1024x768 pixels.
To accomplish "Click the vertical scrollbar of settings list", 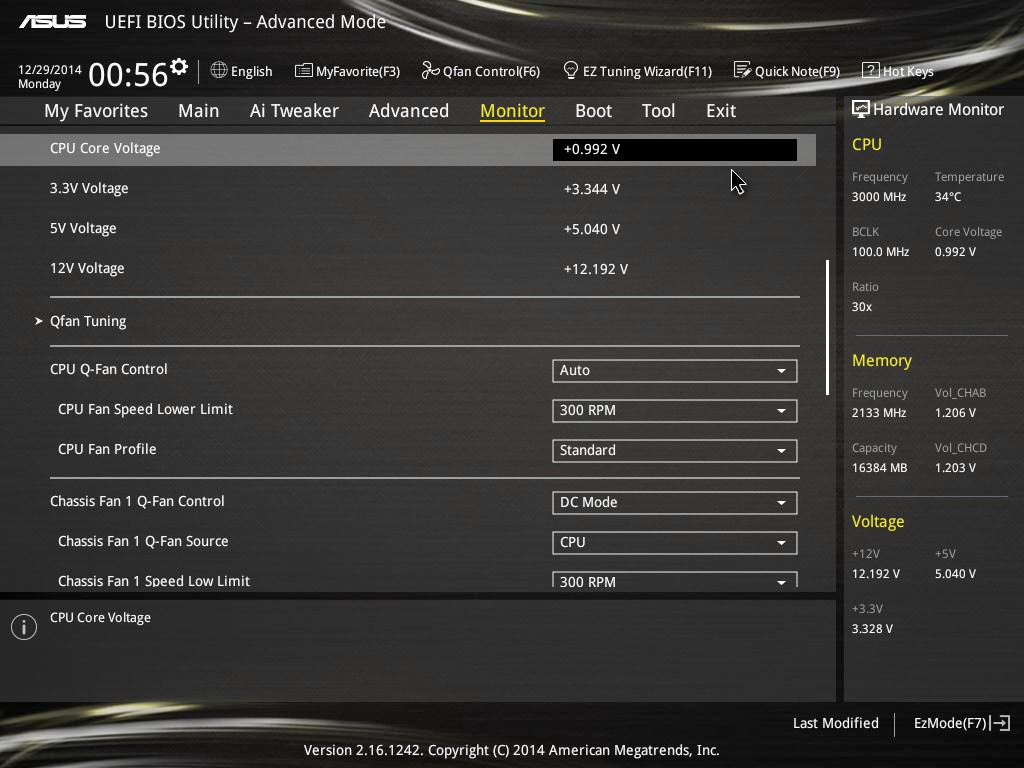I will tap(827, 328).
